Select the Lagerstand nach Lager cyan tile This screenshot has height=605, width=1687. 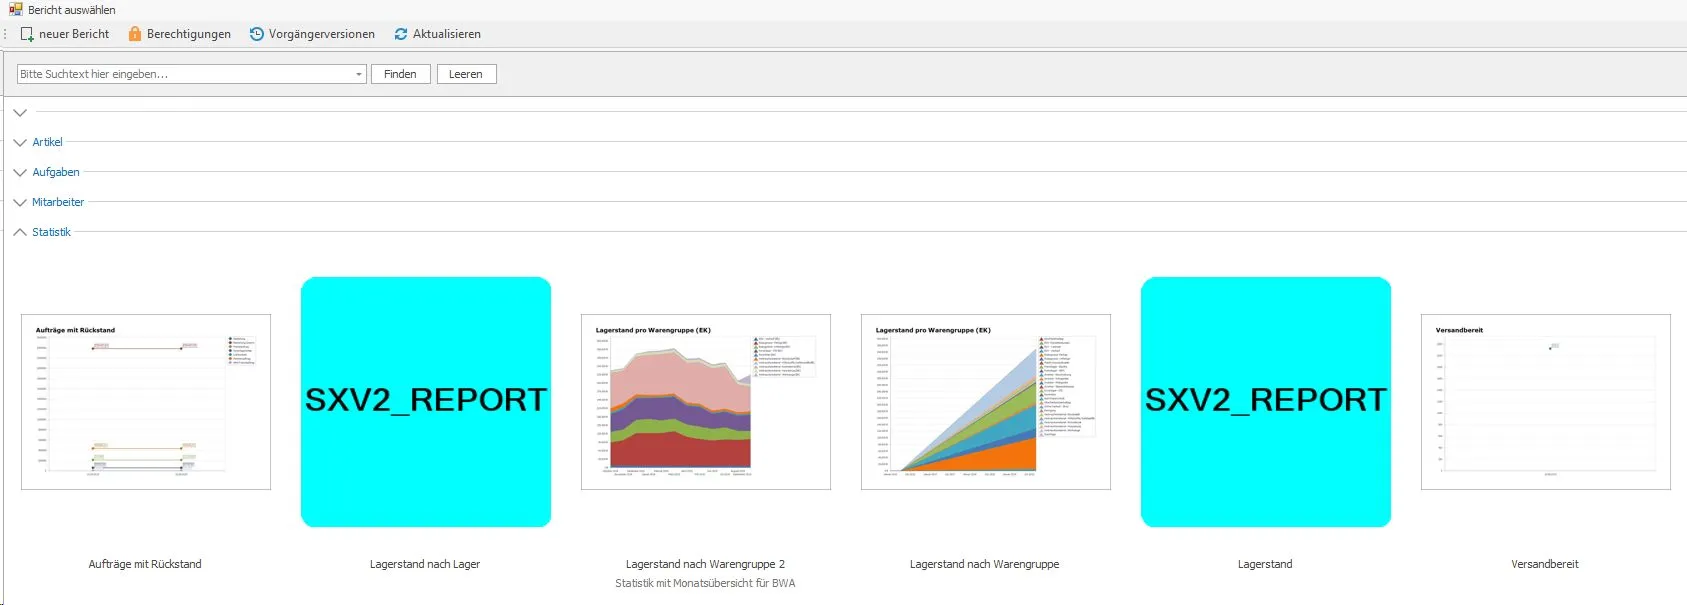click(426, 402)
